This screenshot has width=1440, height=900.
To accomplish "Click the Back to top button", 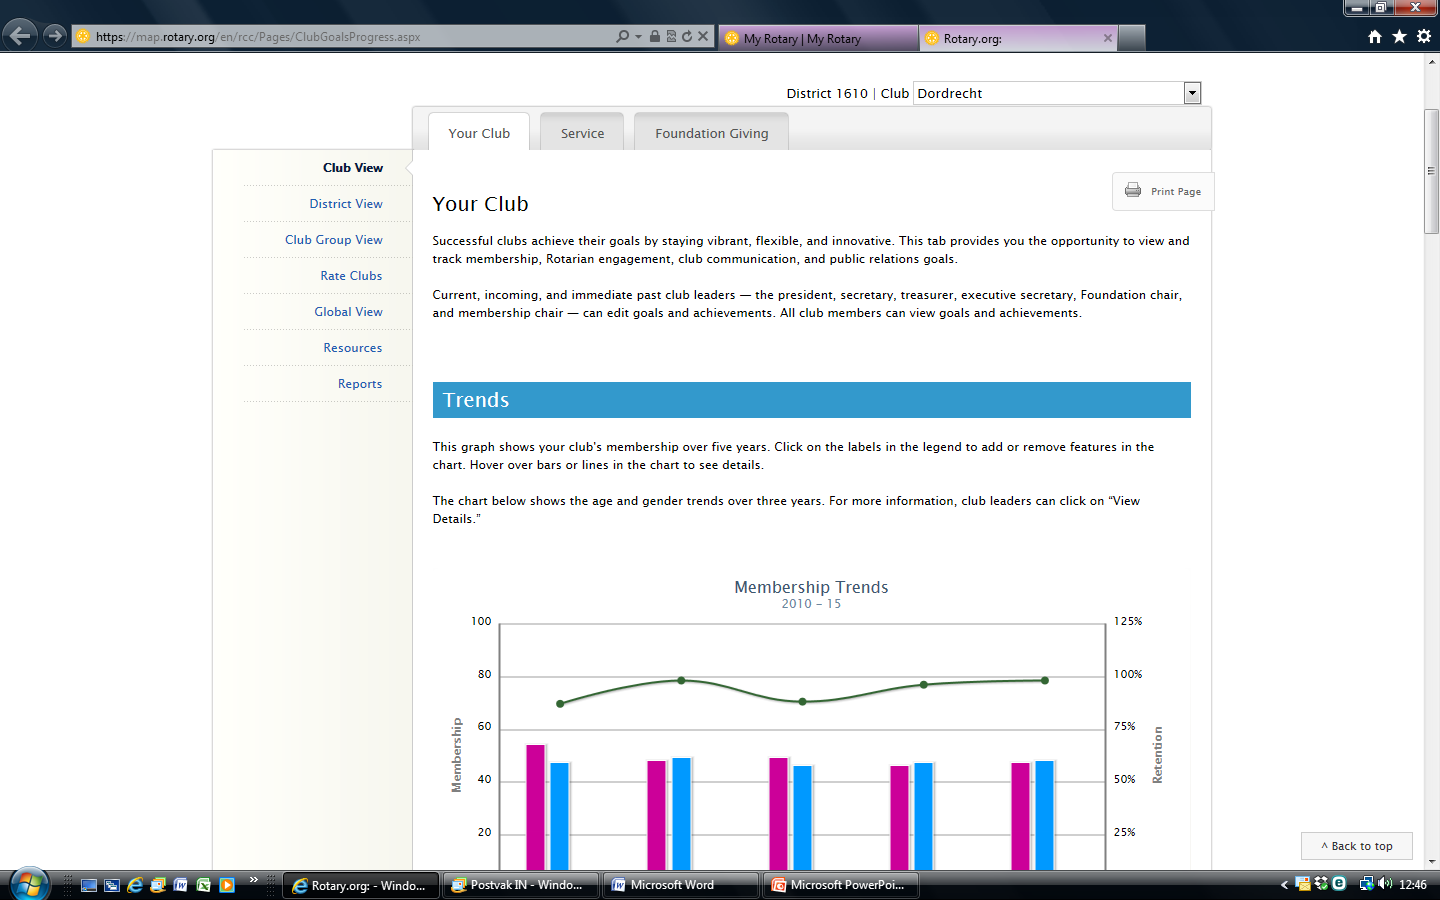I will [x=1356, y=846].
